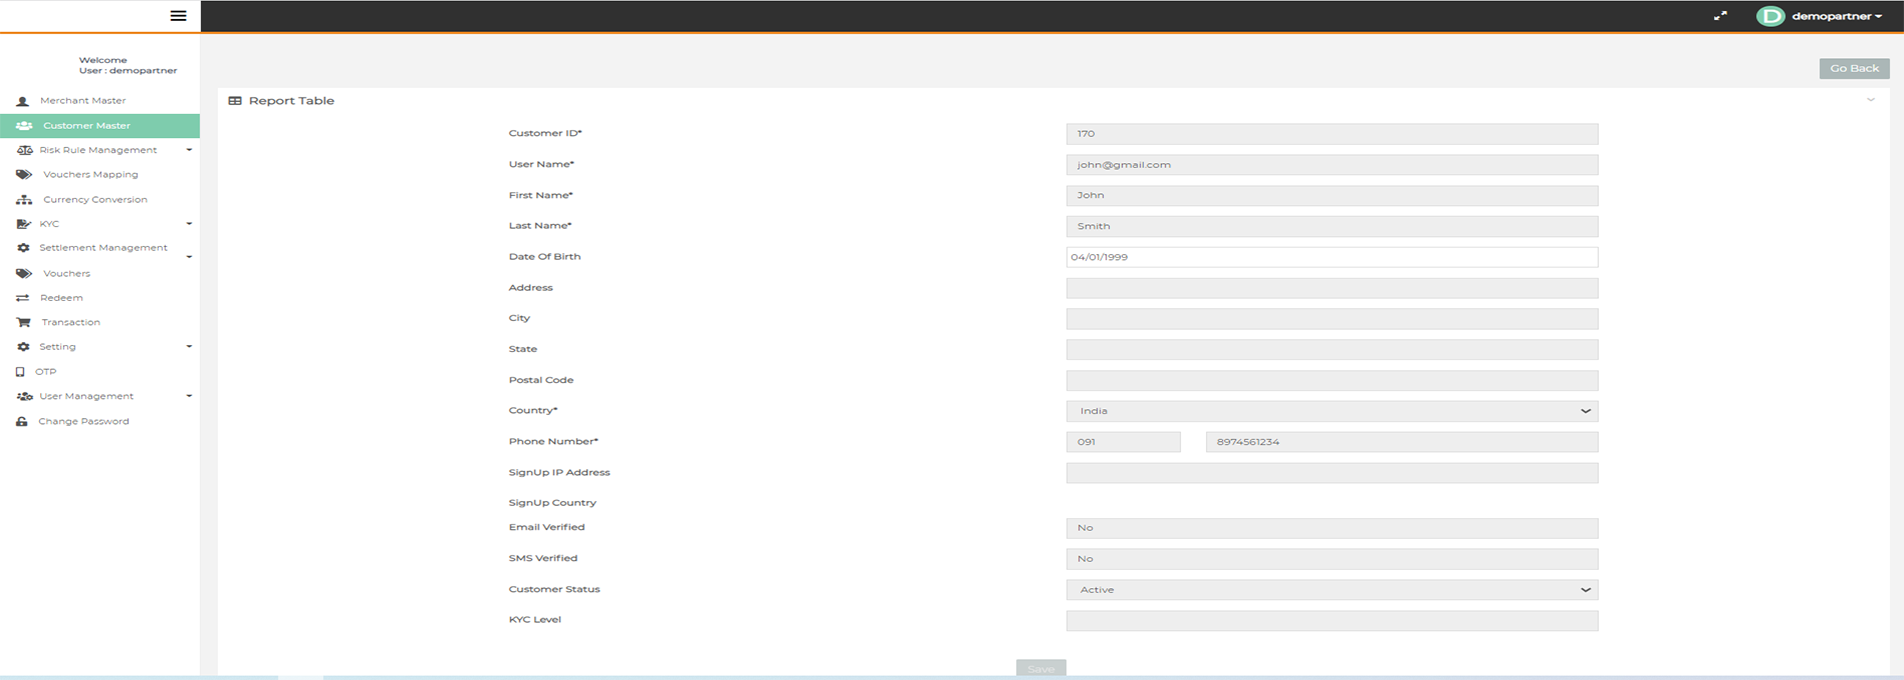Click the Transaction cart icon
This screenshot has height=680, width=1904.
[23, 322]
